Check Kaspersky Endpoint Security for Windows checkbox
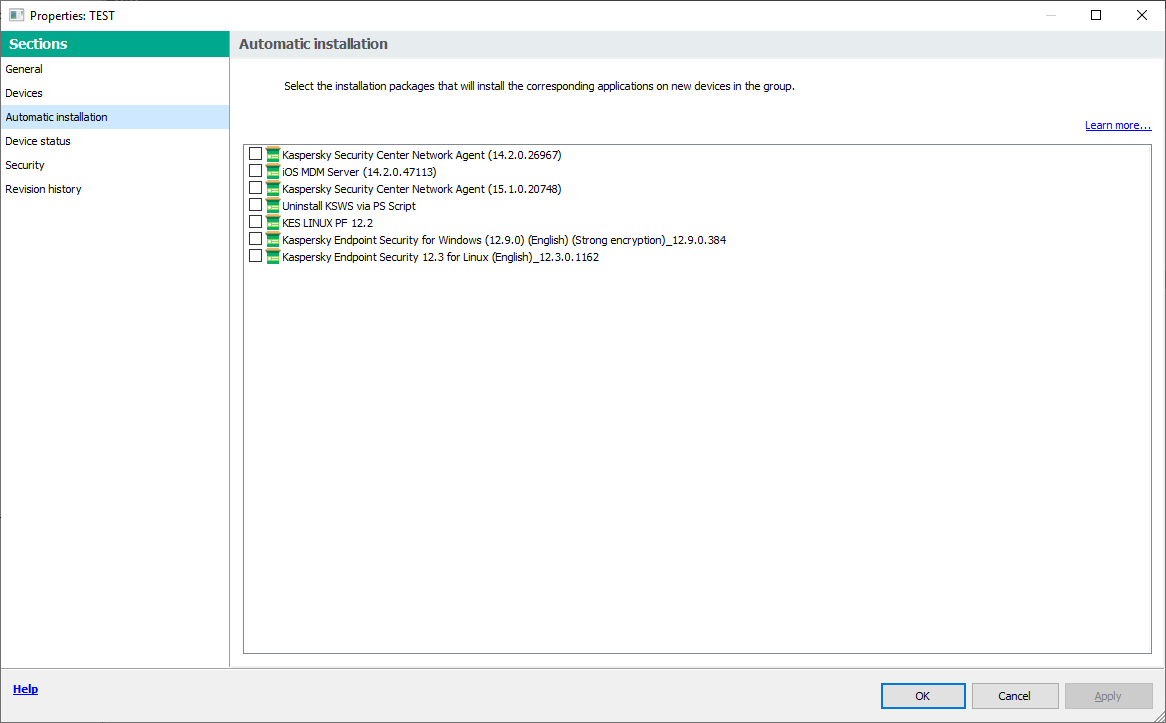This screenshot has width=1166, height=723. pyautogui.click(x=255, y=239)
